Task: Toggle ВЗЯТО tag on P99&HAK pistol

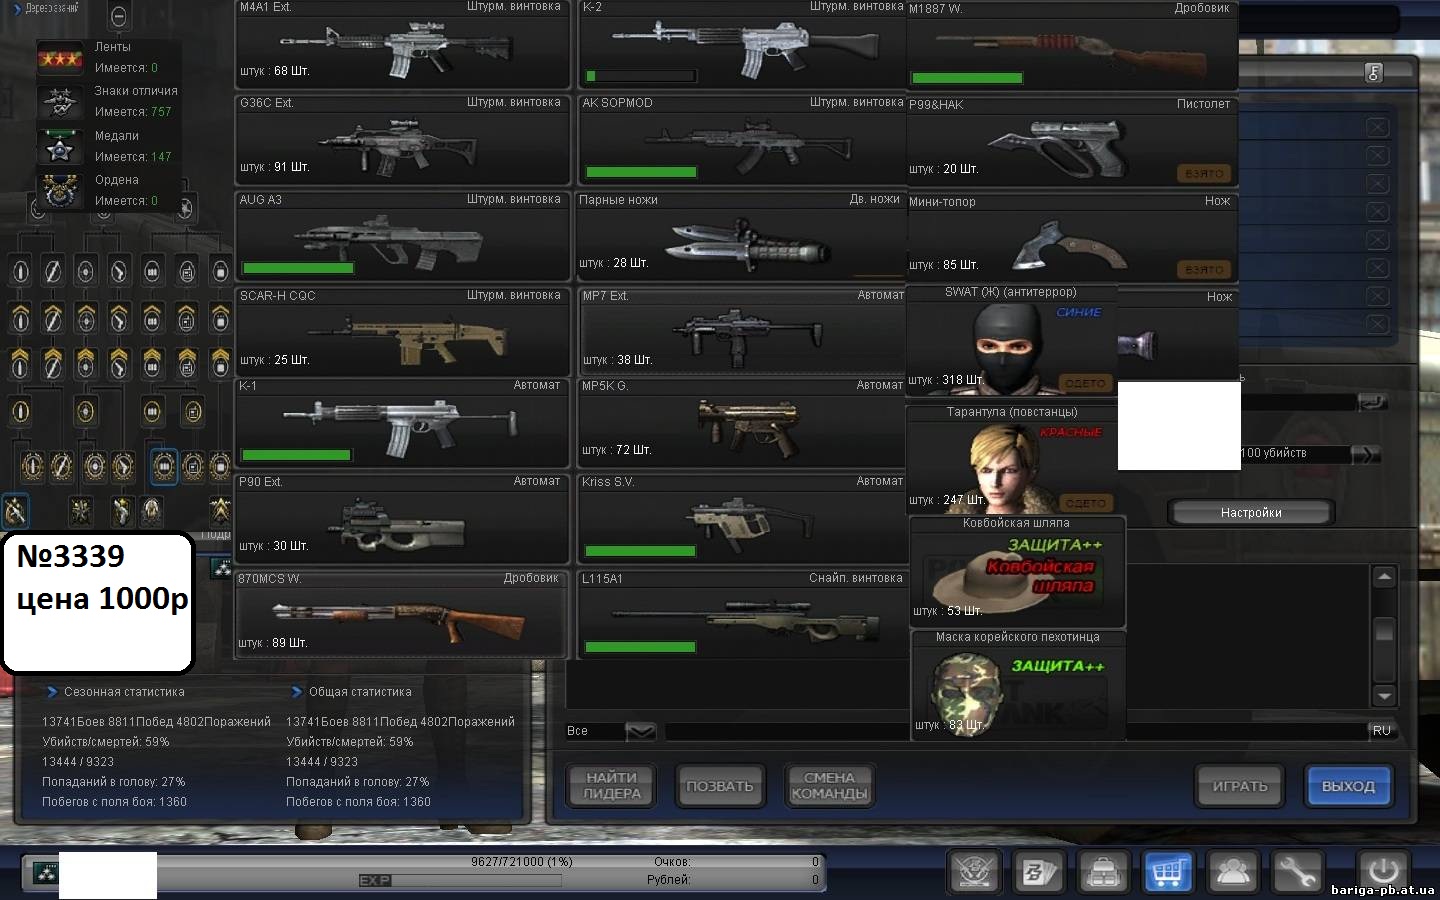Action: pos(1204,173)
